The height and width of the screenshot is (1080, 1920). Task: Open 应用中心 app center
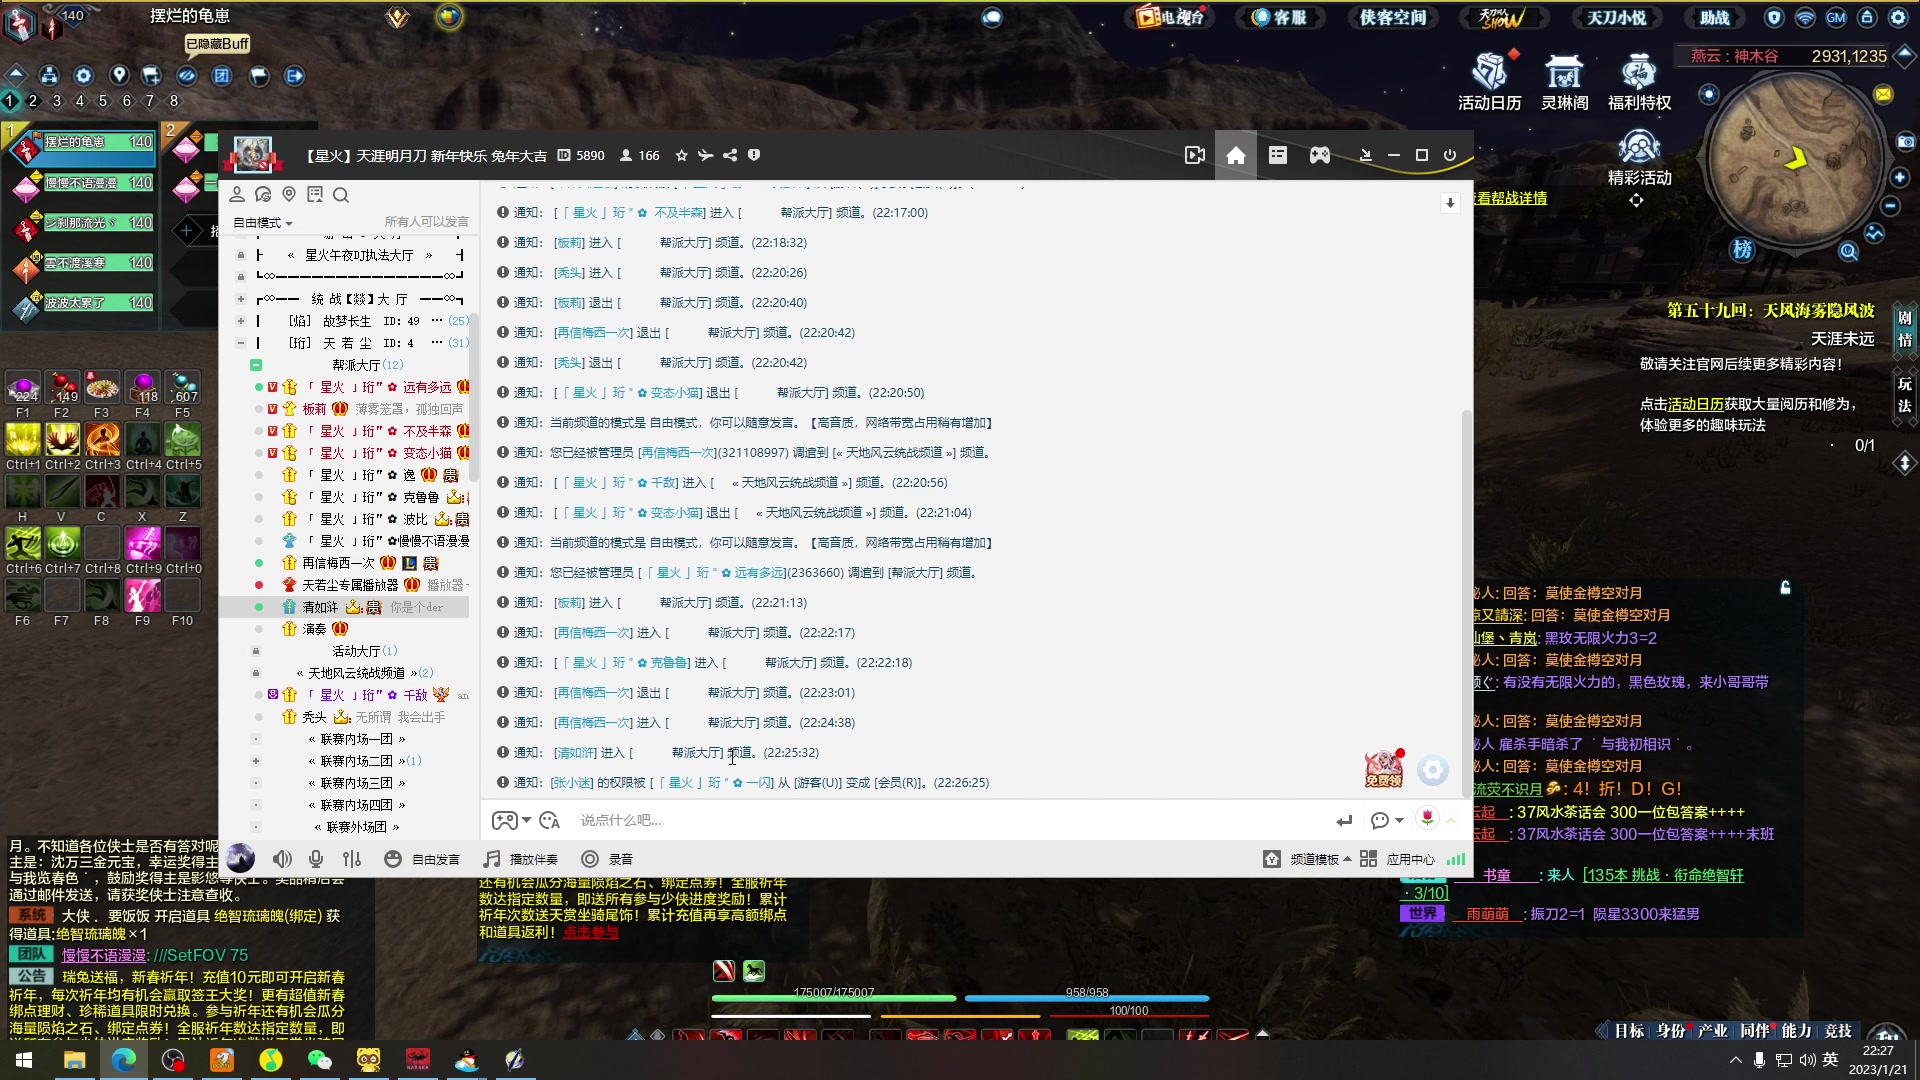[1398, 859]
